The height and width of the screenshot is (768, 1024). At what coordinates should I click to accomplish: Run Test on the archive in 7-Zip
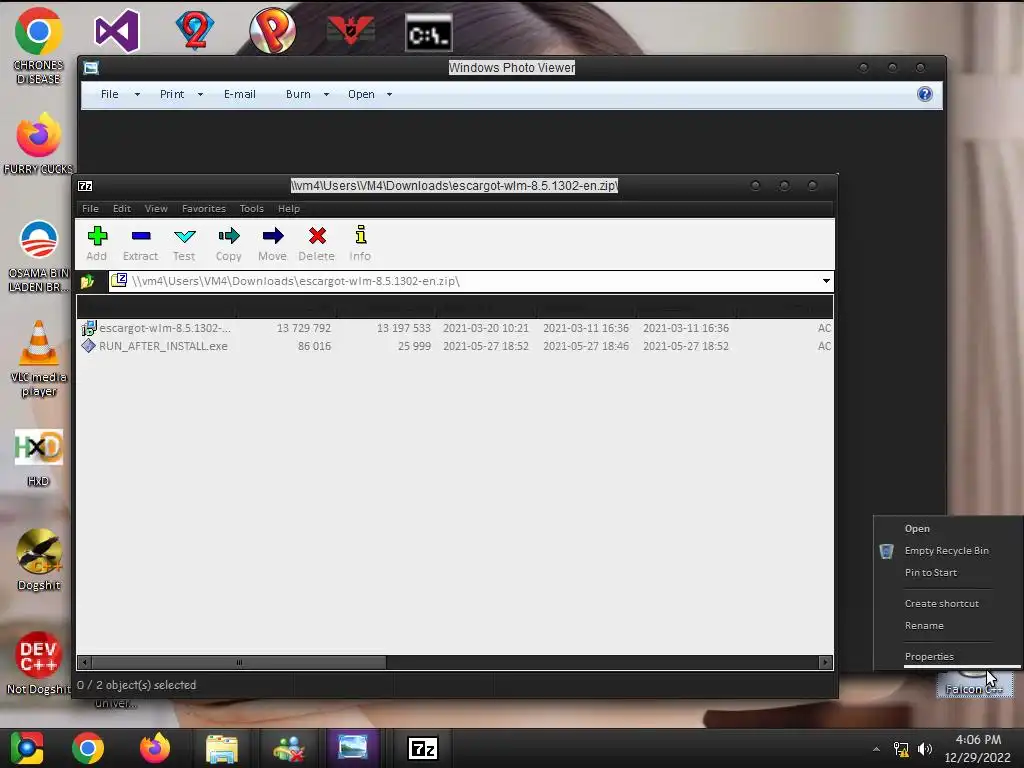coord(184,243)
